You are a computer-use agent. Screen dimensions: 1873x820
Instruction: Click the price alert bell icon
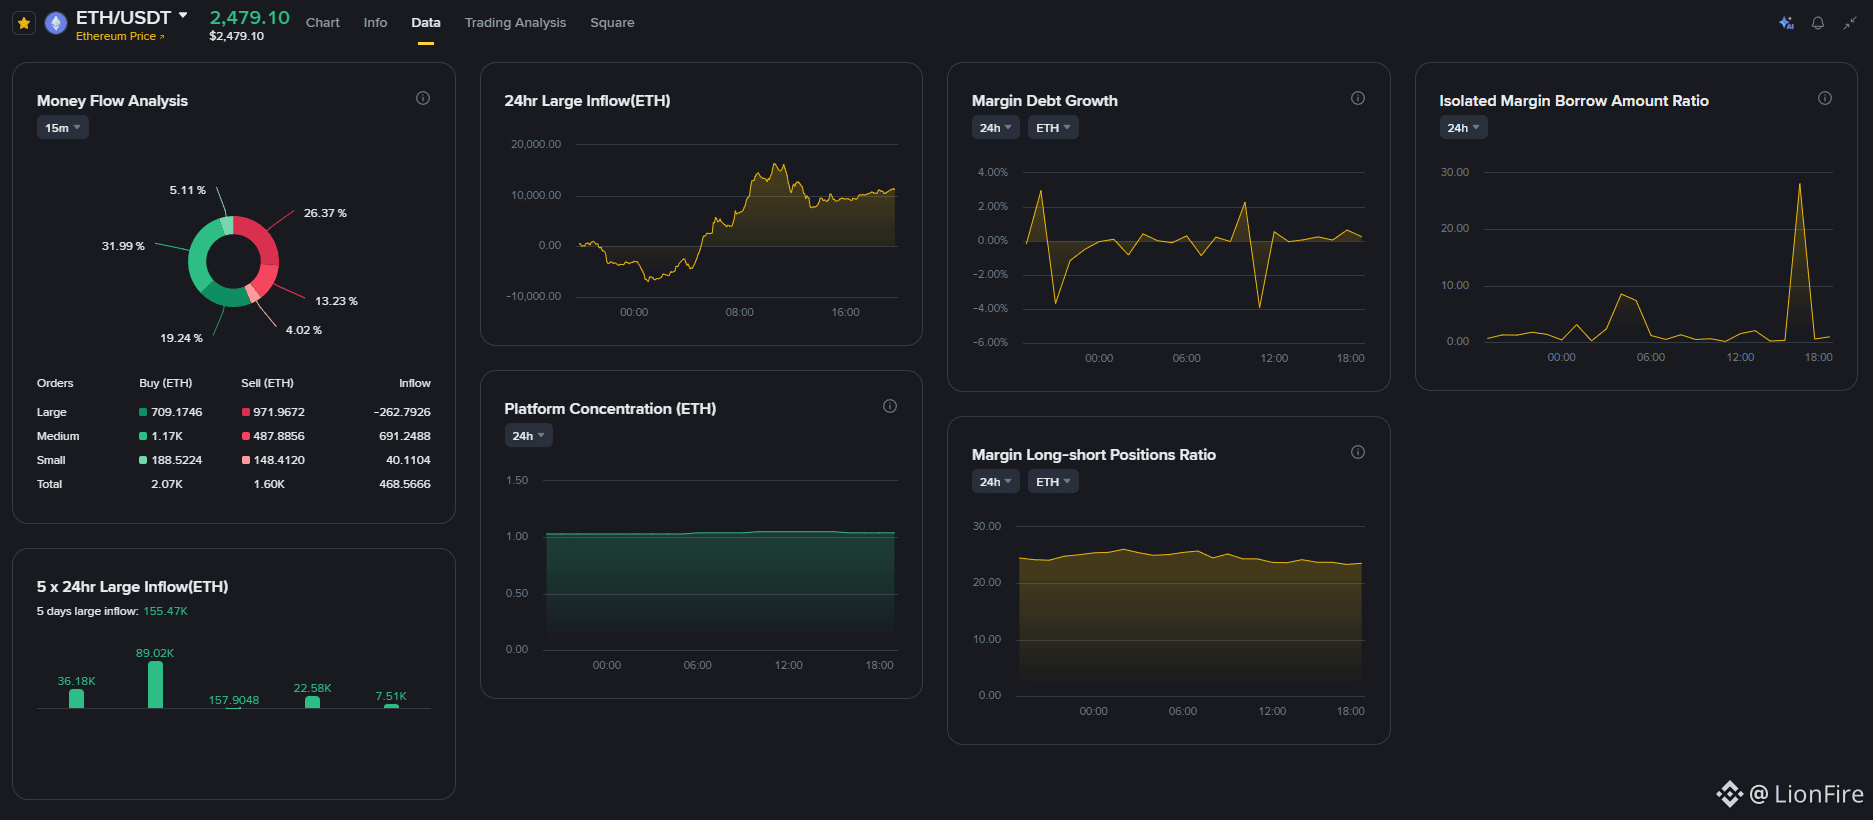(1818, 23)
